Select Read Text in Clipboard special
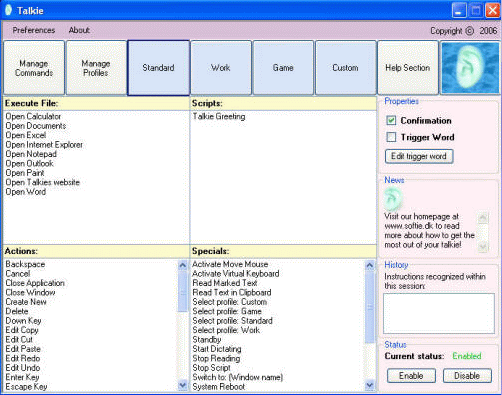Viewport: 502px width, 395px height. pyautogui.click(x=232, y=292)
